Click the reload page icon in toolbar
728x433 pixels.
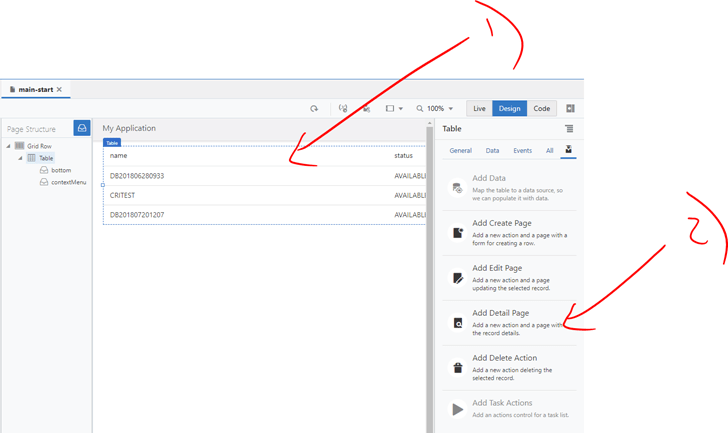(x=314, y=109)
